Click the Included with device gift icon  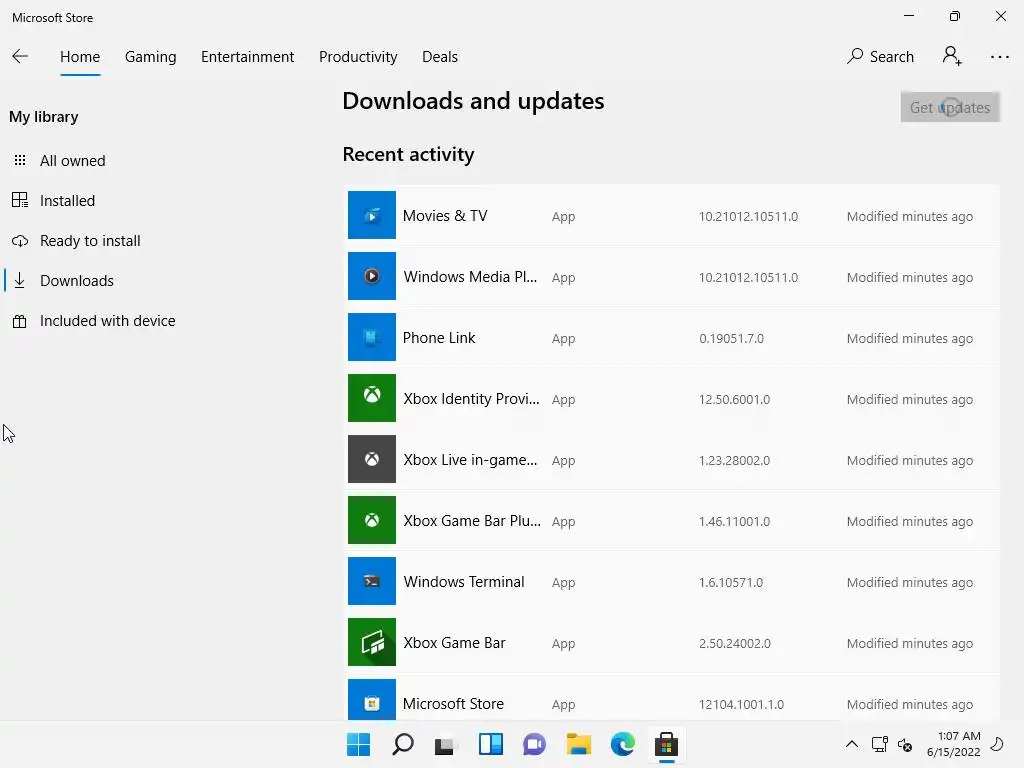click(x=20, y=321)
